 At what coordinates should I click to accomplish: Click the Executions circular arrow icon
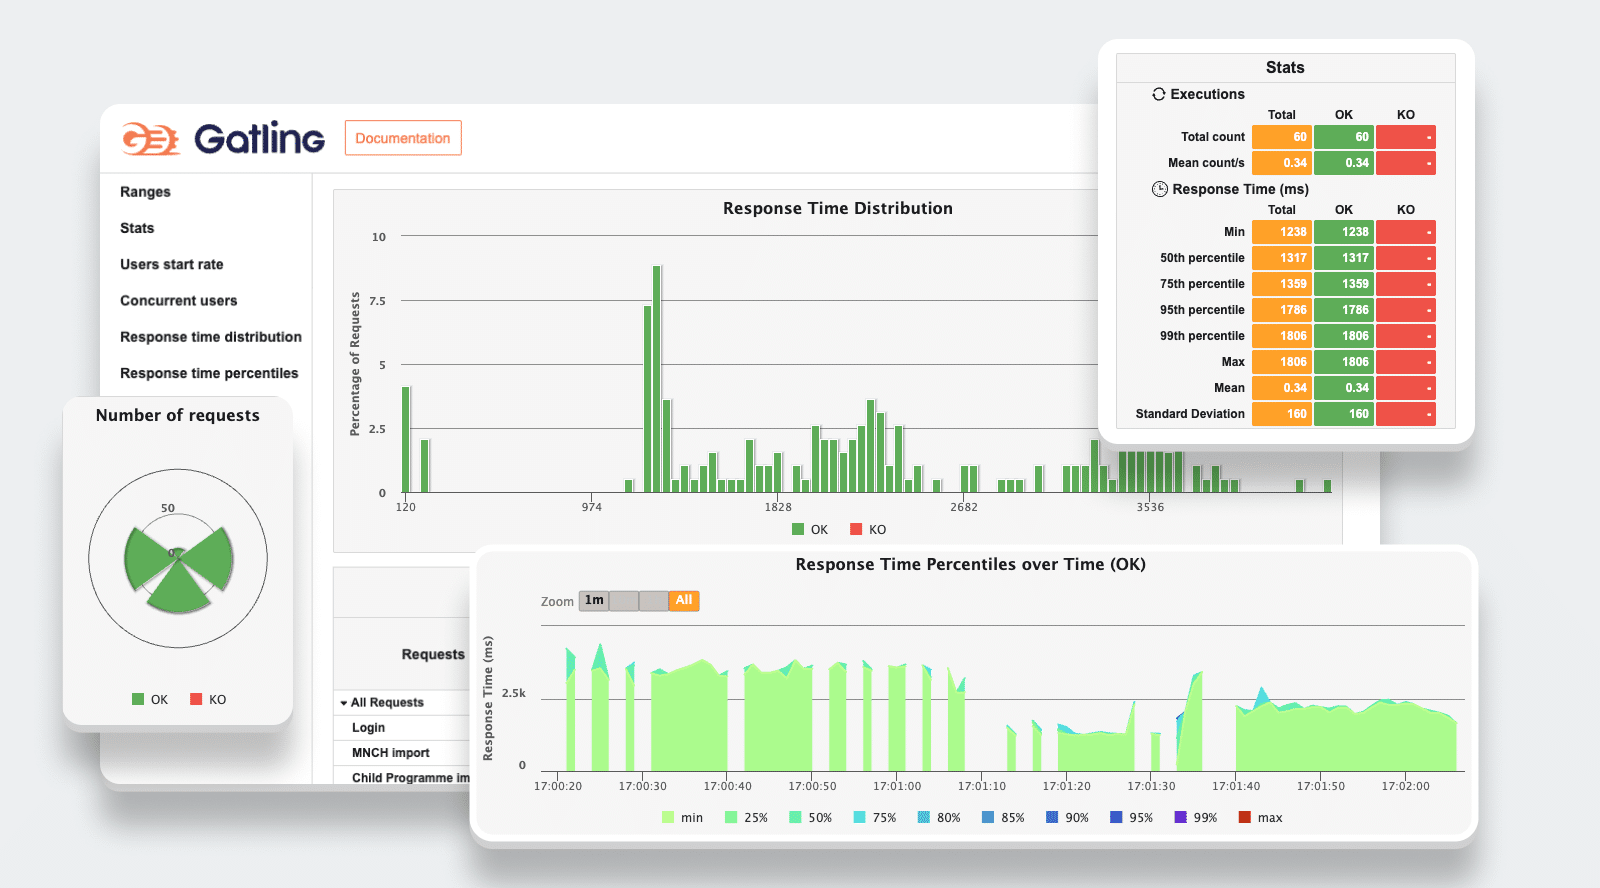pyautogui.click(x=1159, y=94)
